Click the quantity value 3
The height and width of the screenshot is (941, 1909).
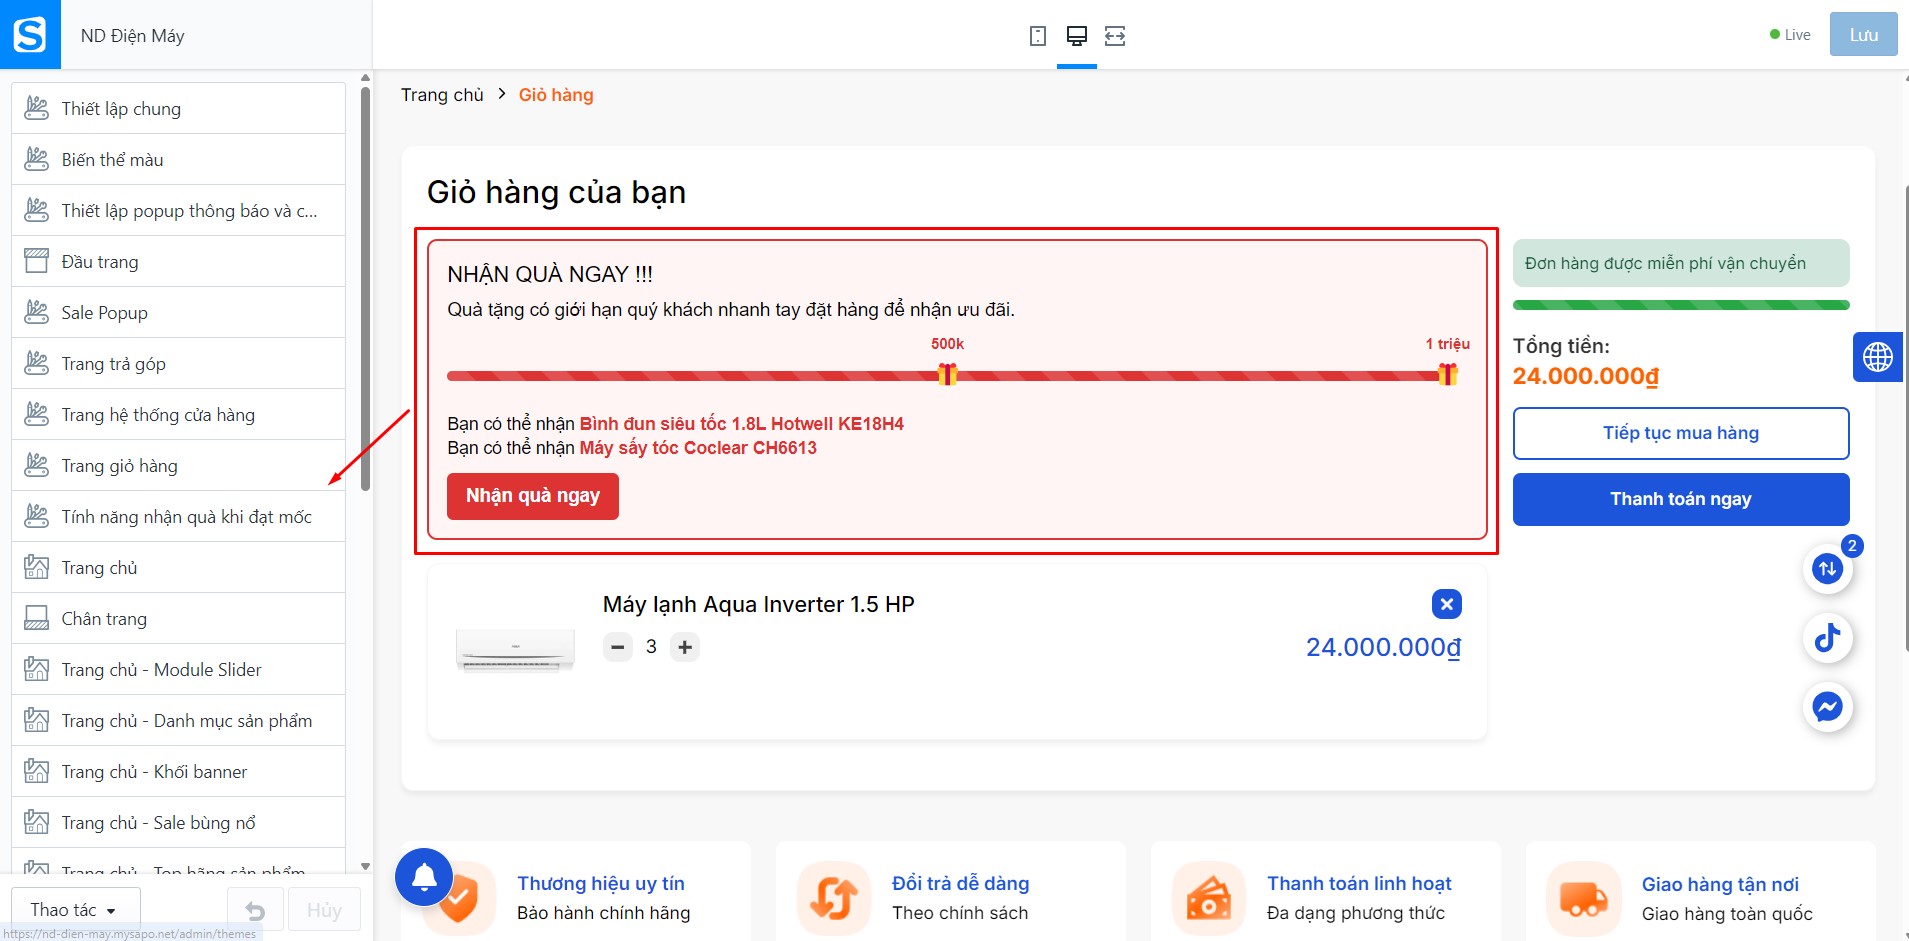pyautogui.click(x=651, y=647)
